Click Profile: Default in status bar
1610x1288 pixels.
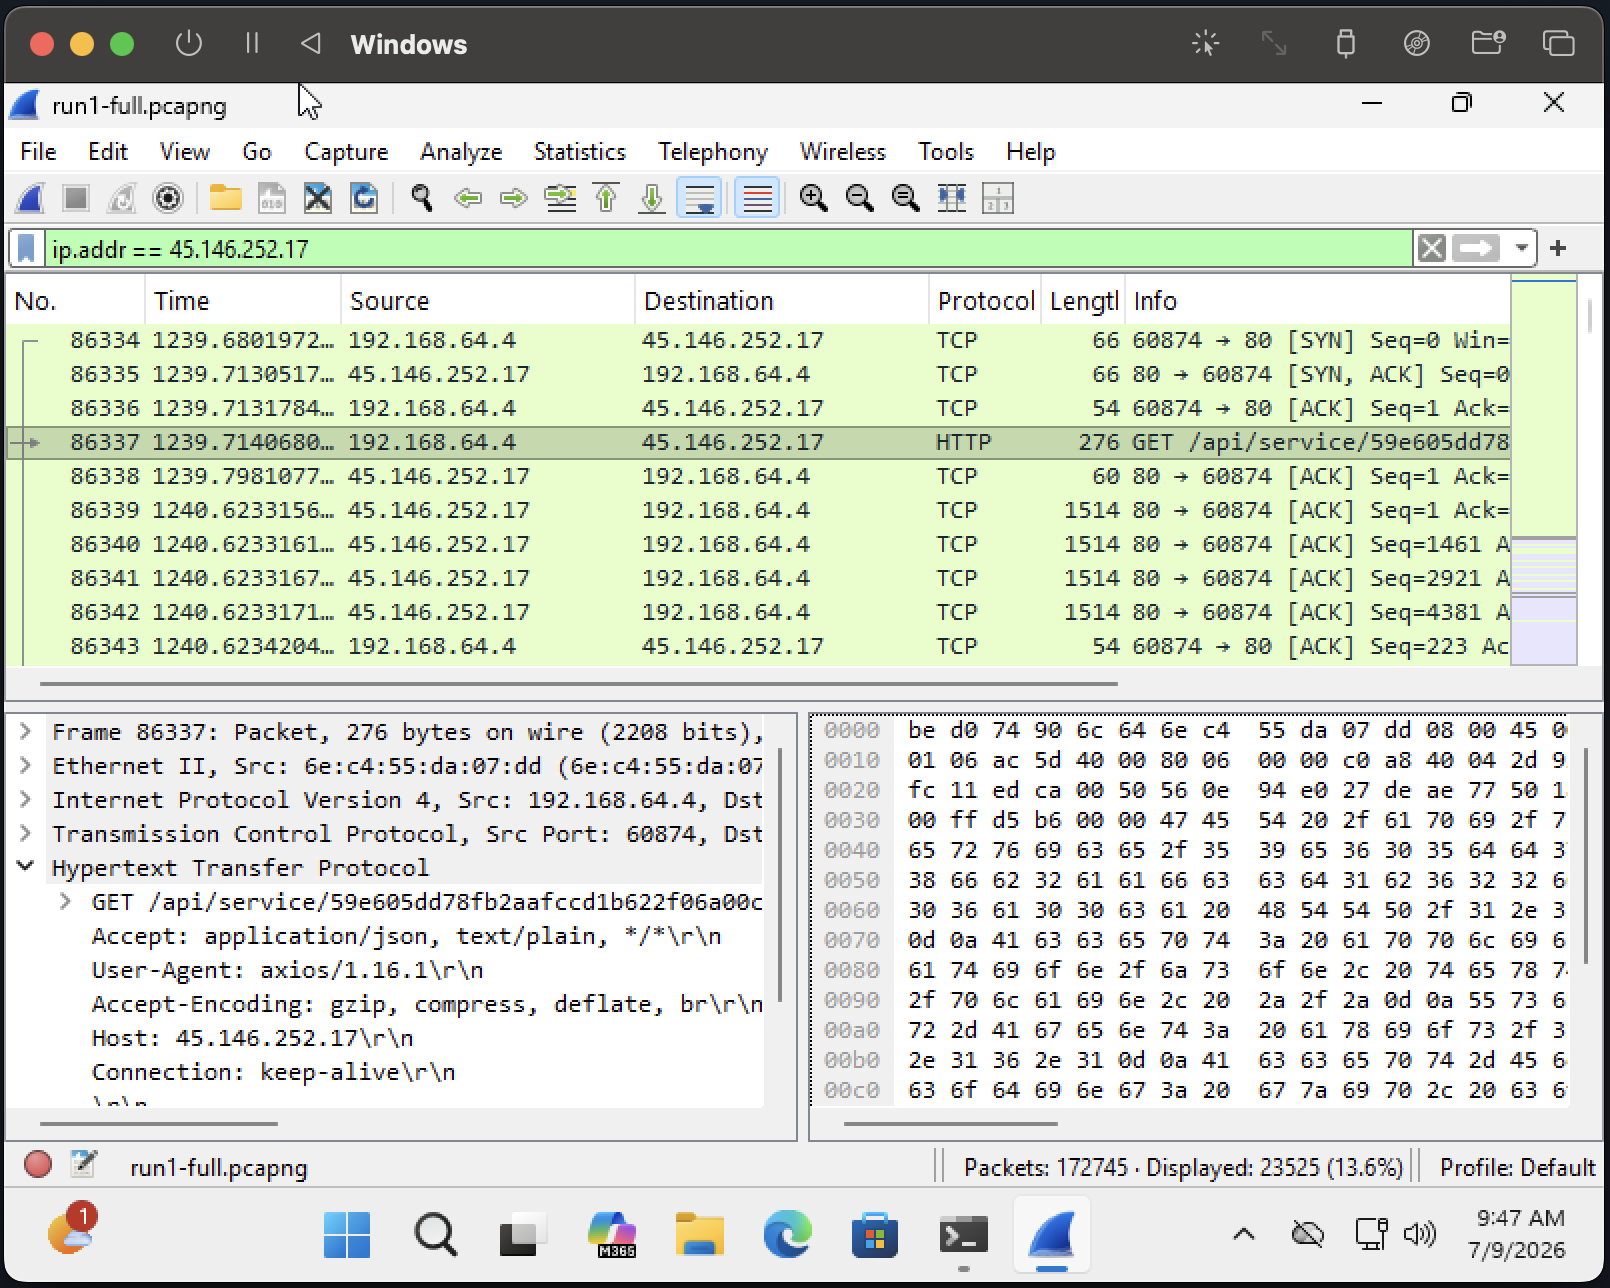1516,1167
